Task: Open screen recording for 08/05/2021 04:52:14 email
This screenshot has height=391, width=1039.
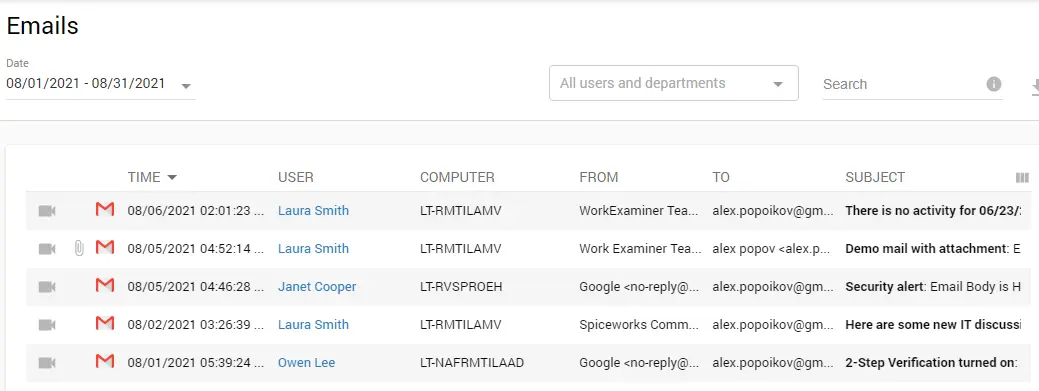Action: (47, 249)
